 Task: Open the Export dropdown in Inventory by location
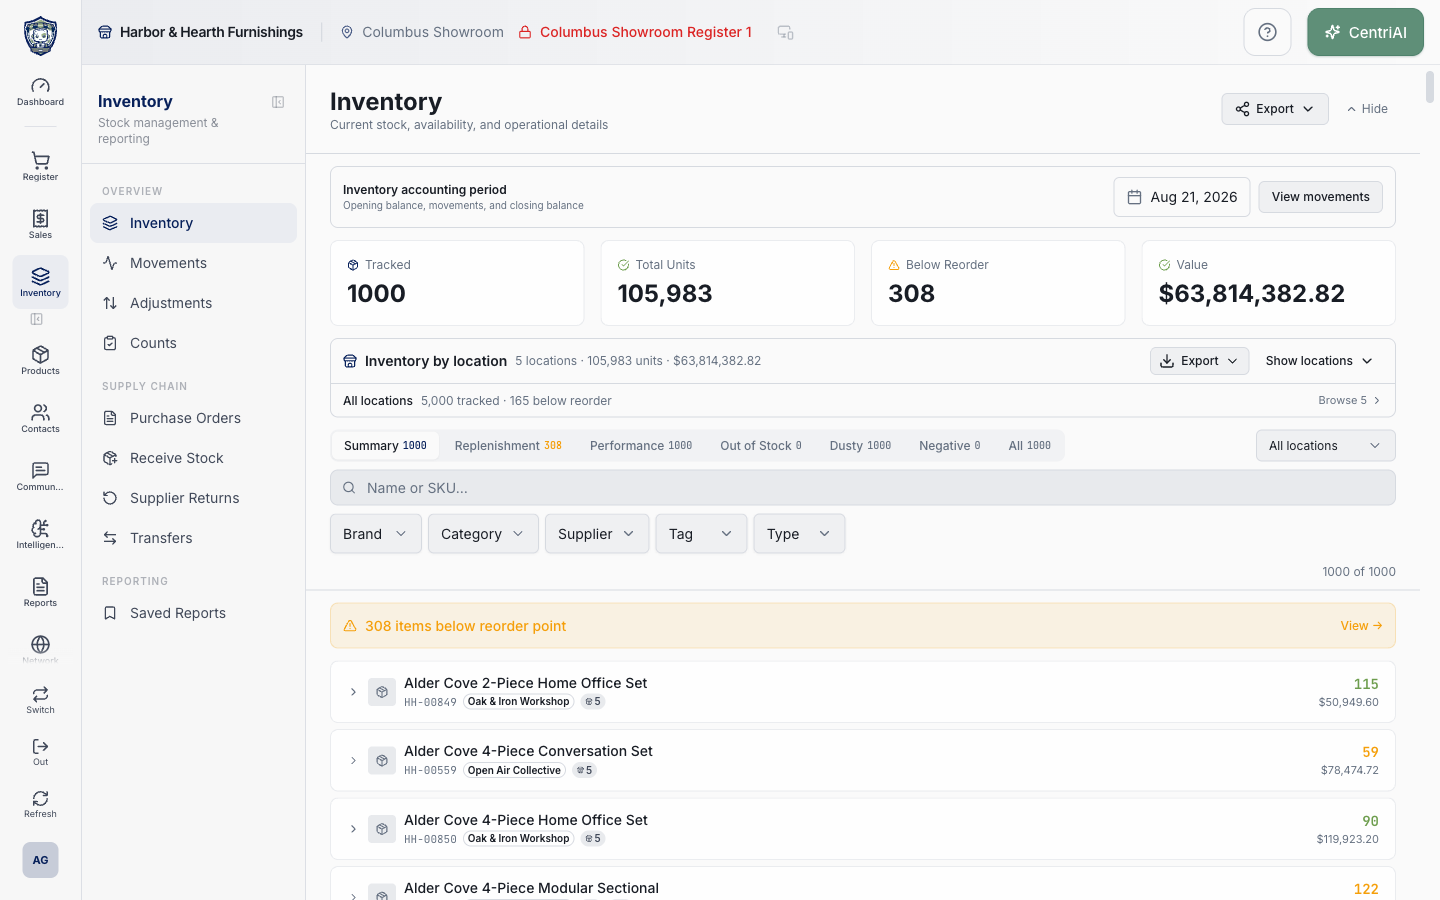pos(1199,361)
